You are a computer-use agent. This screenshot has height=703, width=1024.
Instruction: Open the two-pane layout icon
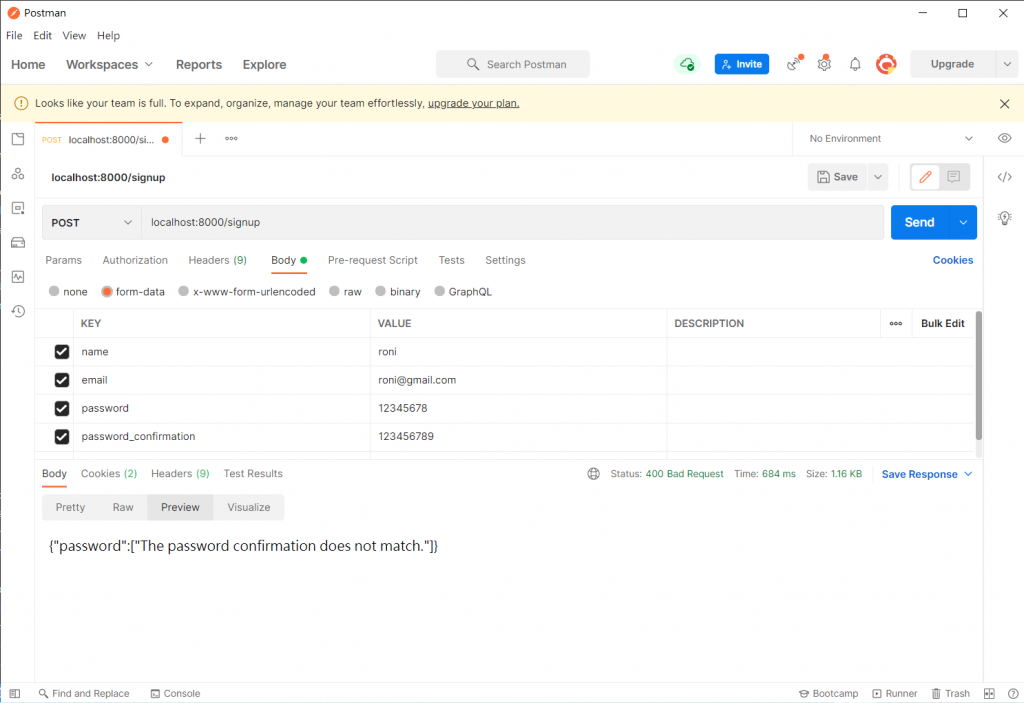[989, 693]
